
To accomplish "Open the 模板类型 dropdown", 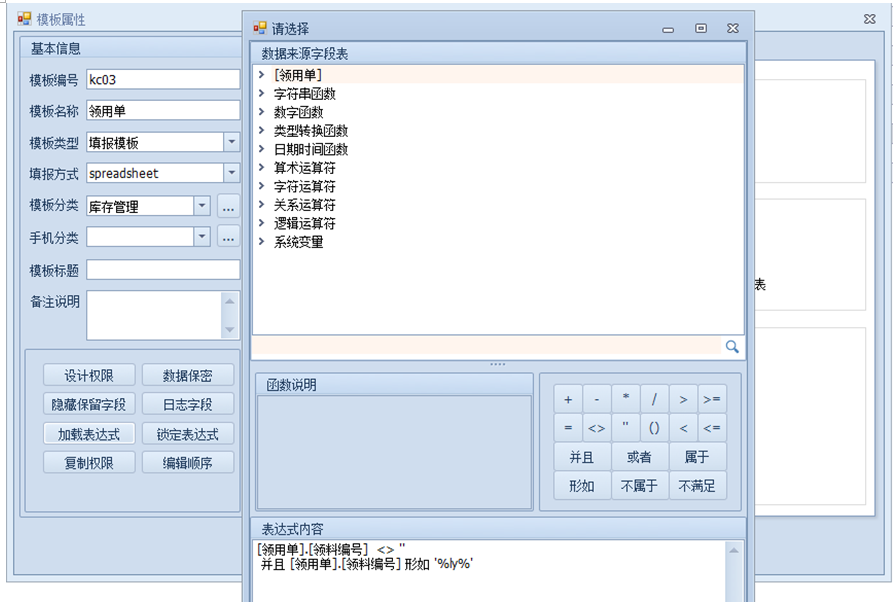I will [x=231, y=143].
